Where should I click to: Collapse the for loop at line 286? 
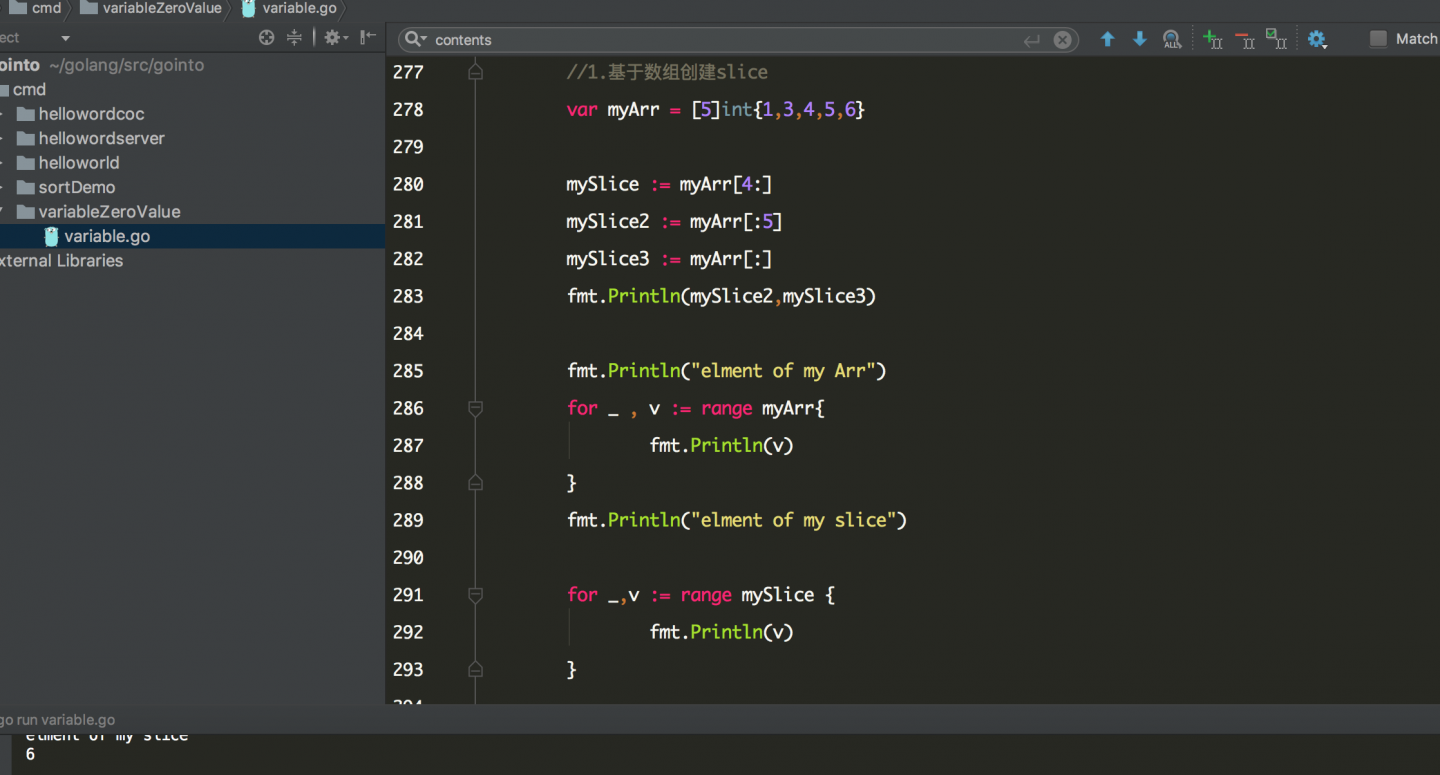[475, 408]
